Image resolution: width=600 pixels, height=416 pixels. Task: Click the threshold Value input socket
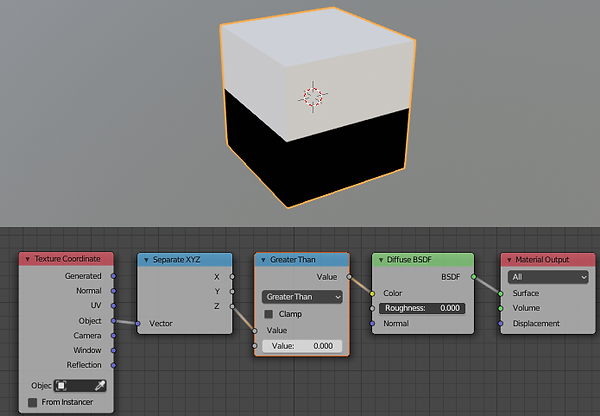click(255, 346)
